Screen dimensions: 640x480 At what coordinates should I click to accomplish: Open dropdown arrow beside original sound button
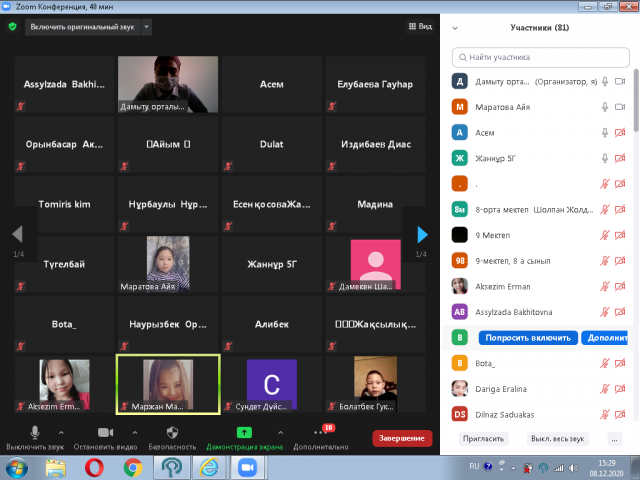point(147,27)
